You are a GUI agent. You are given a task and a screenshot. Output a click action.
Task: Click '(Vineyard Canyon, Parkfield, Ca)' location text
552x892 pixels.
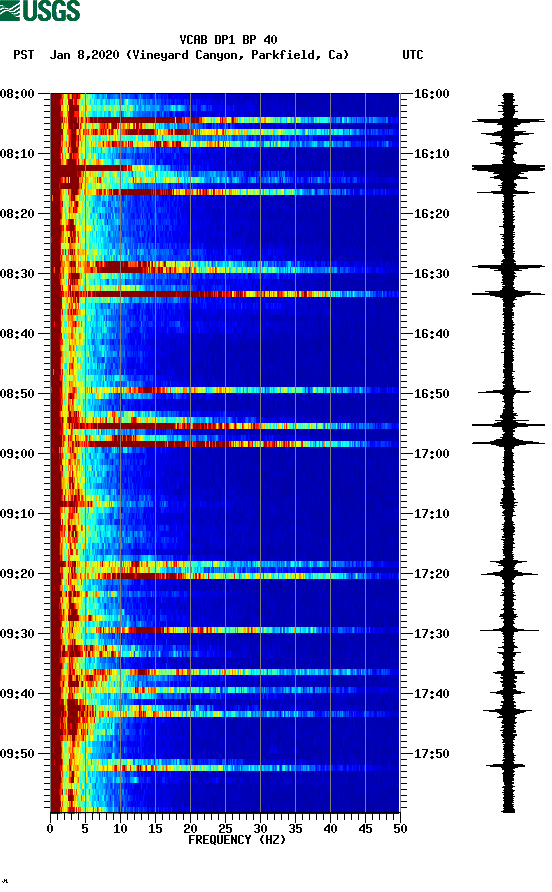(237, 55)
